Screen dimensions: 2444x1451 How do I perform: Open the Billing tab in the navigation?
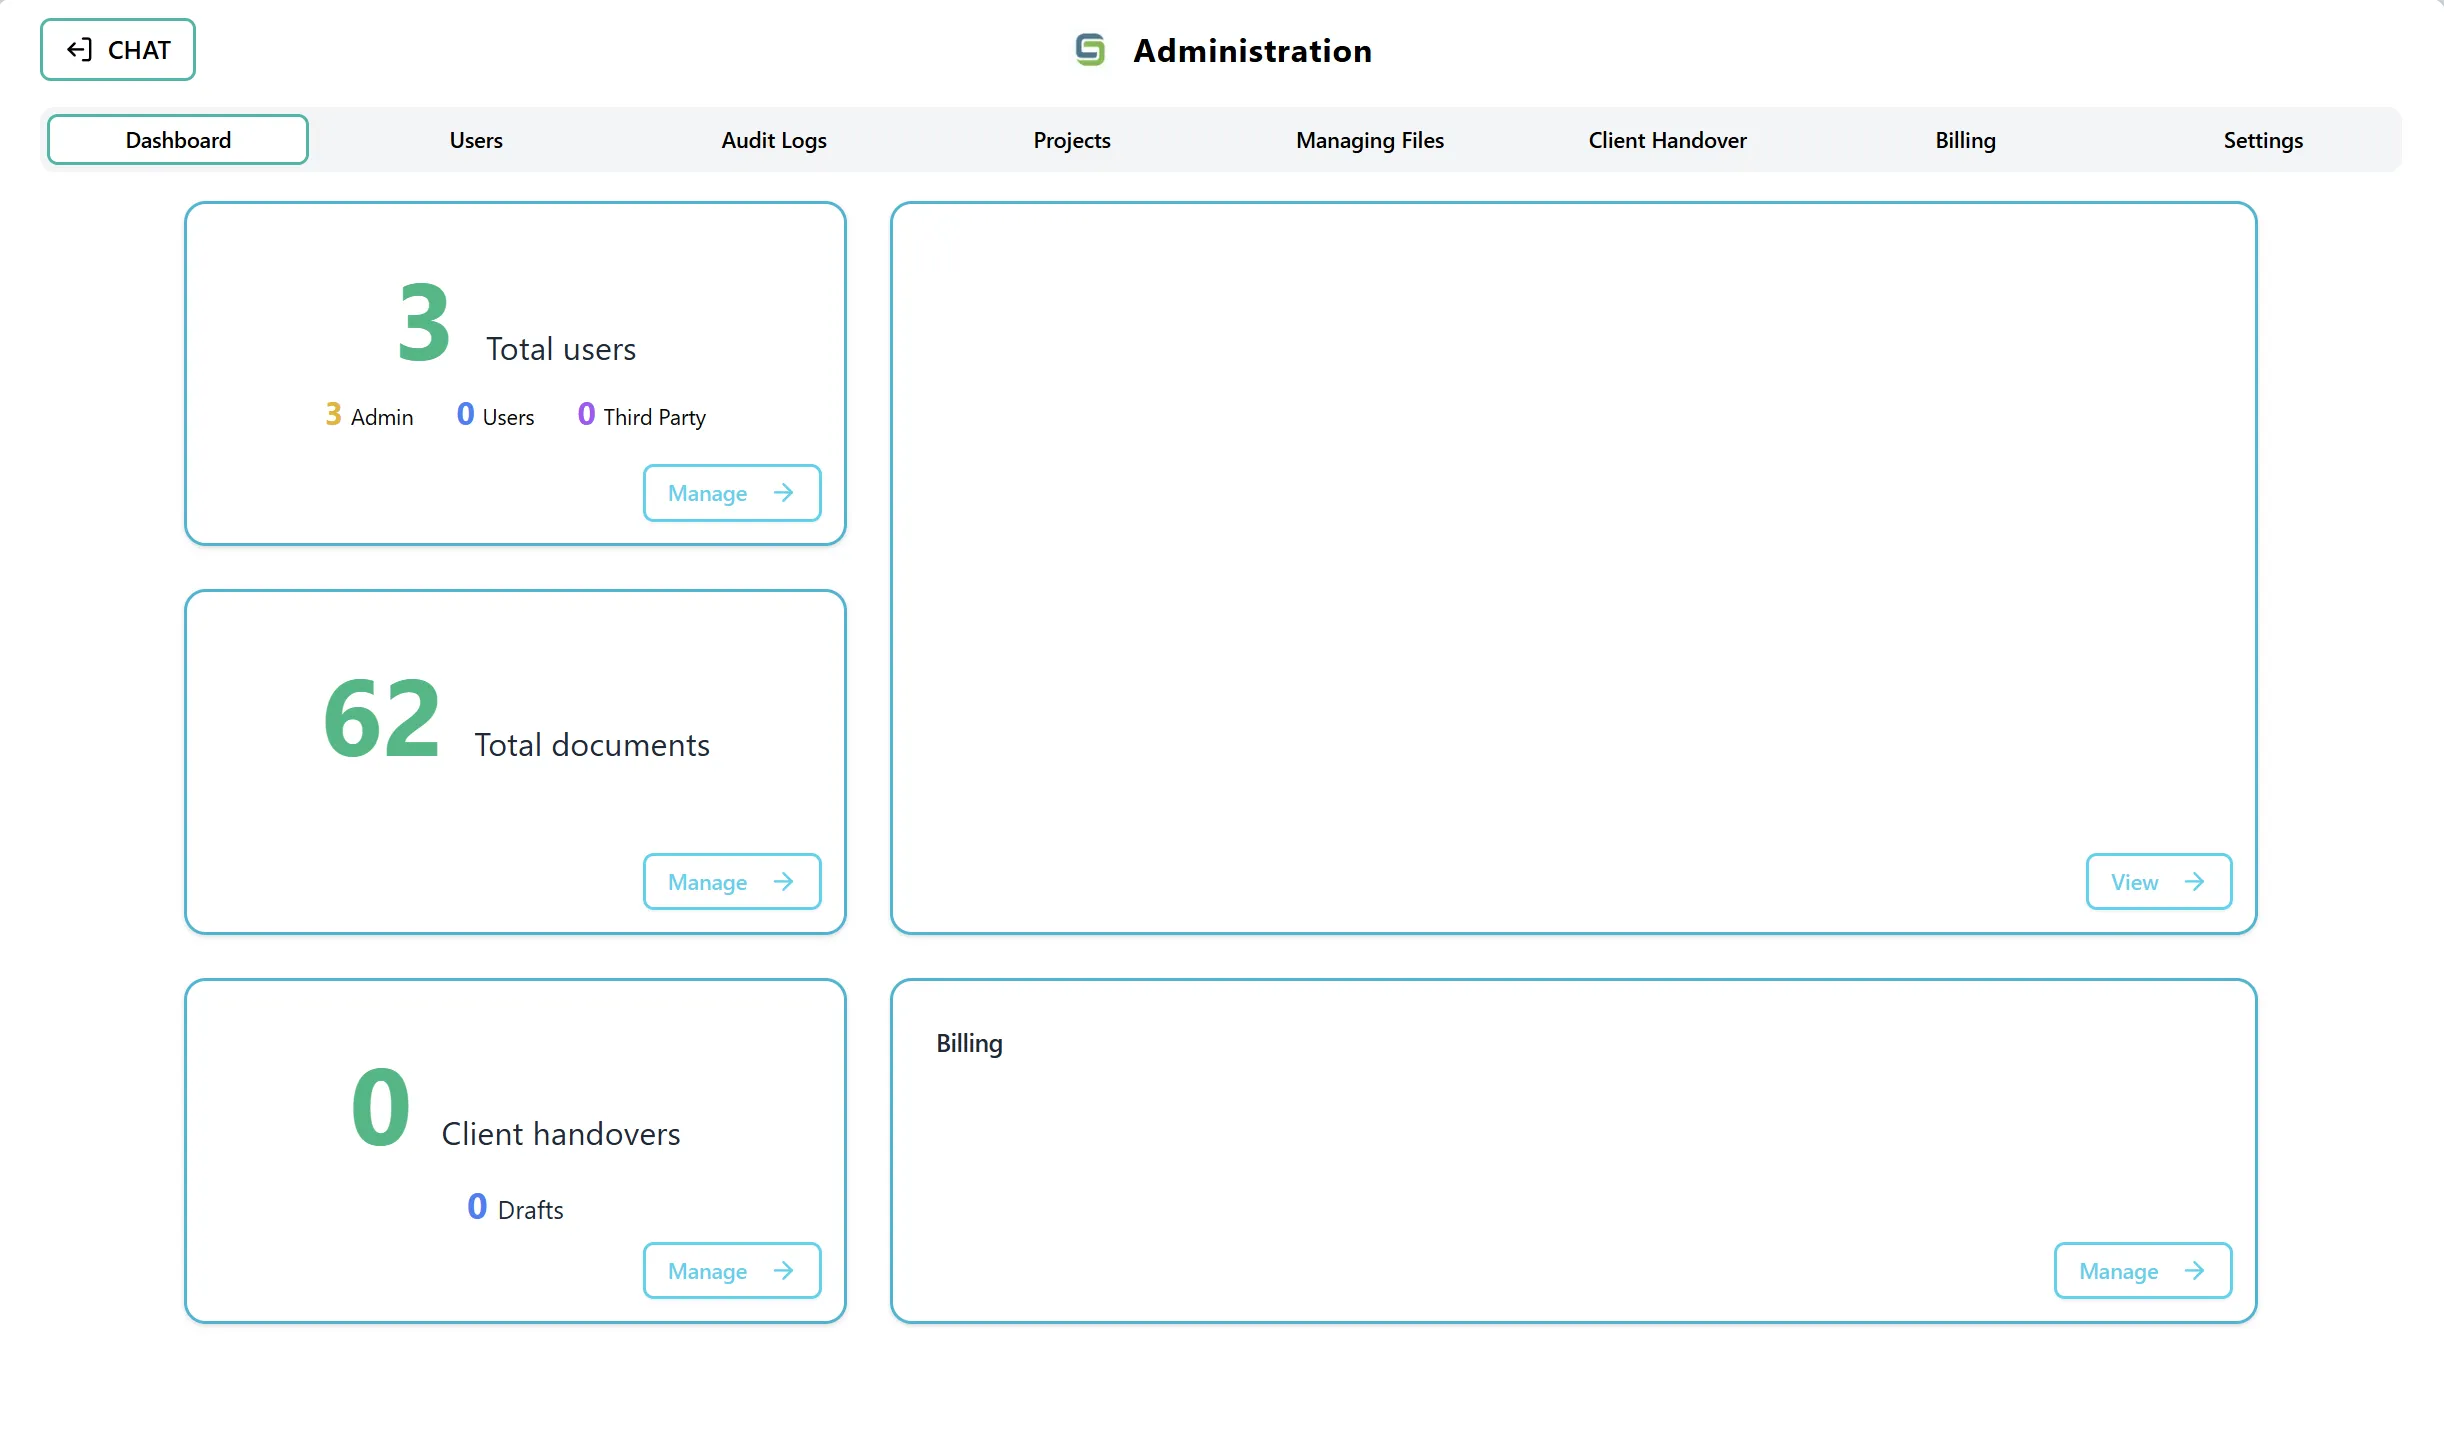click(1964, 140)
